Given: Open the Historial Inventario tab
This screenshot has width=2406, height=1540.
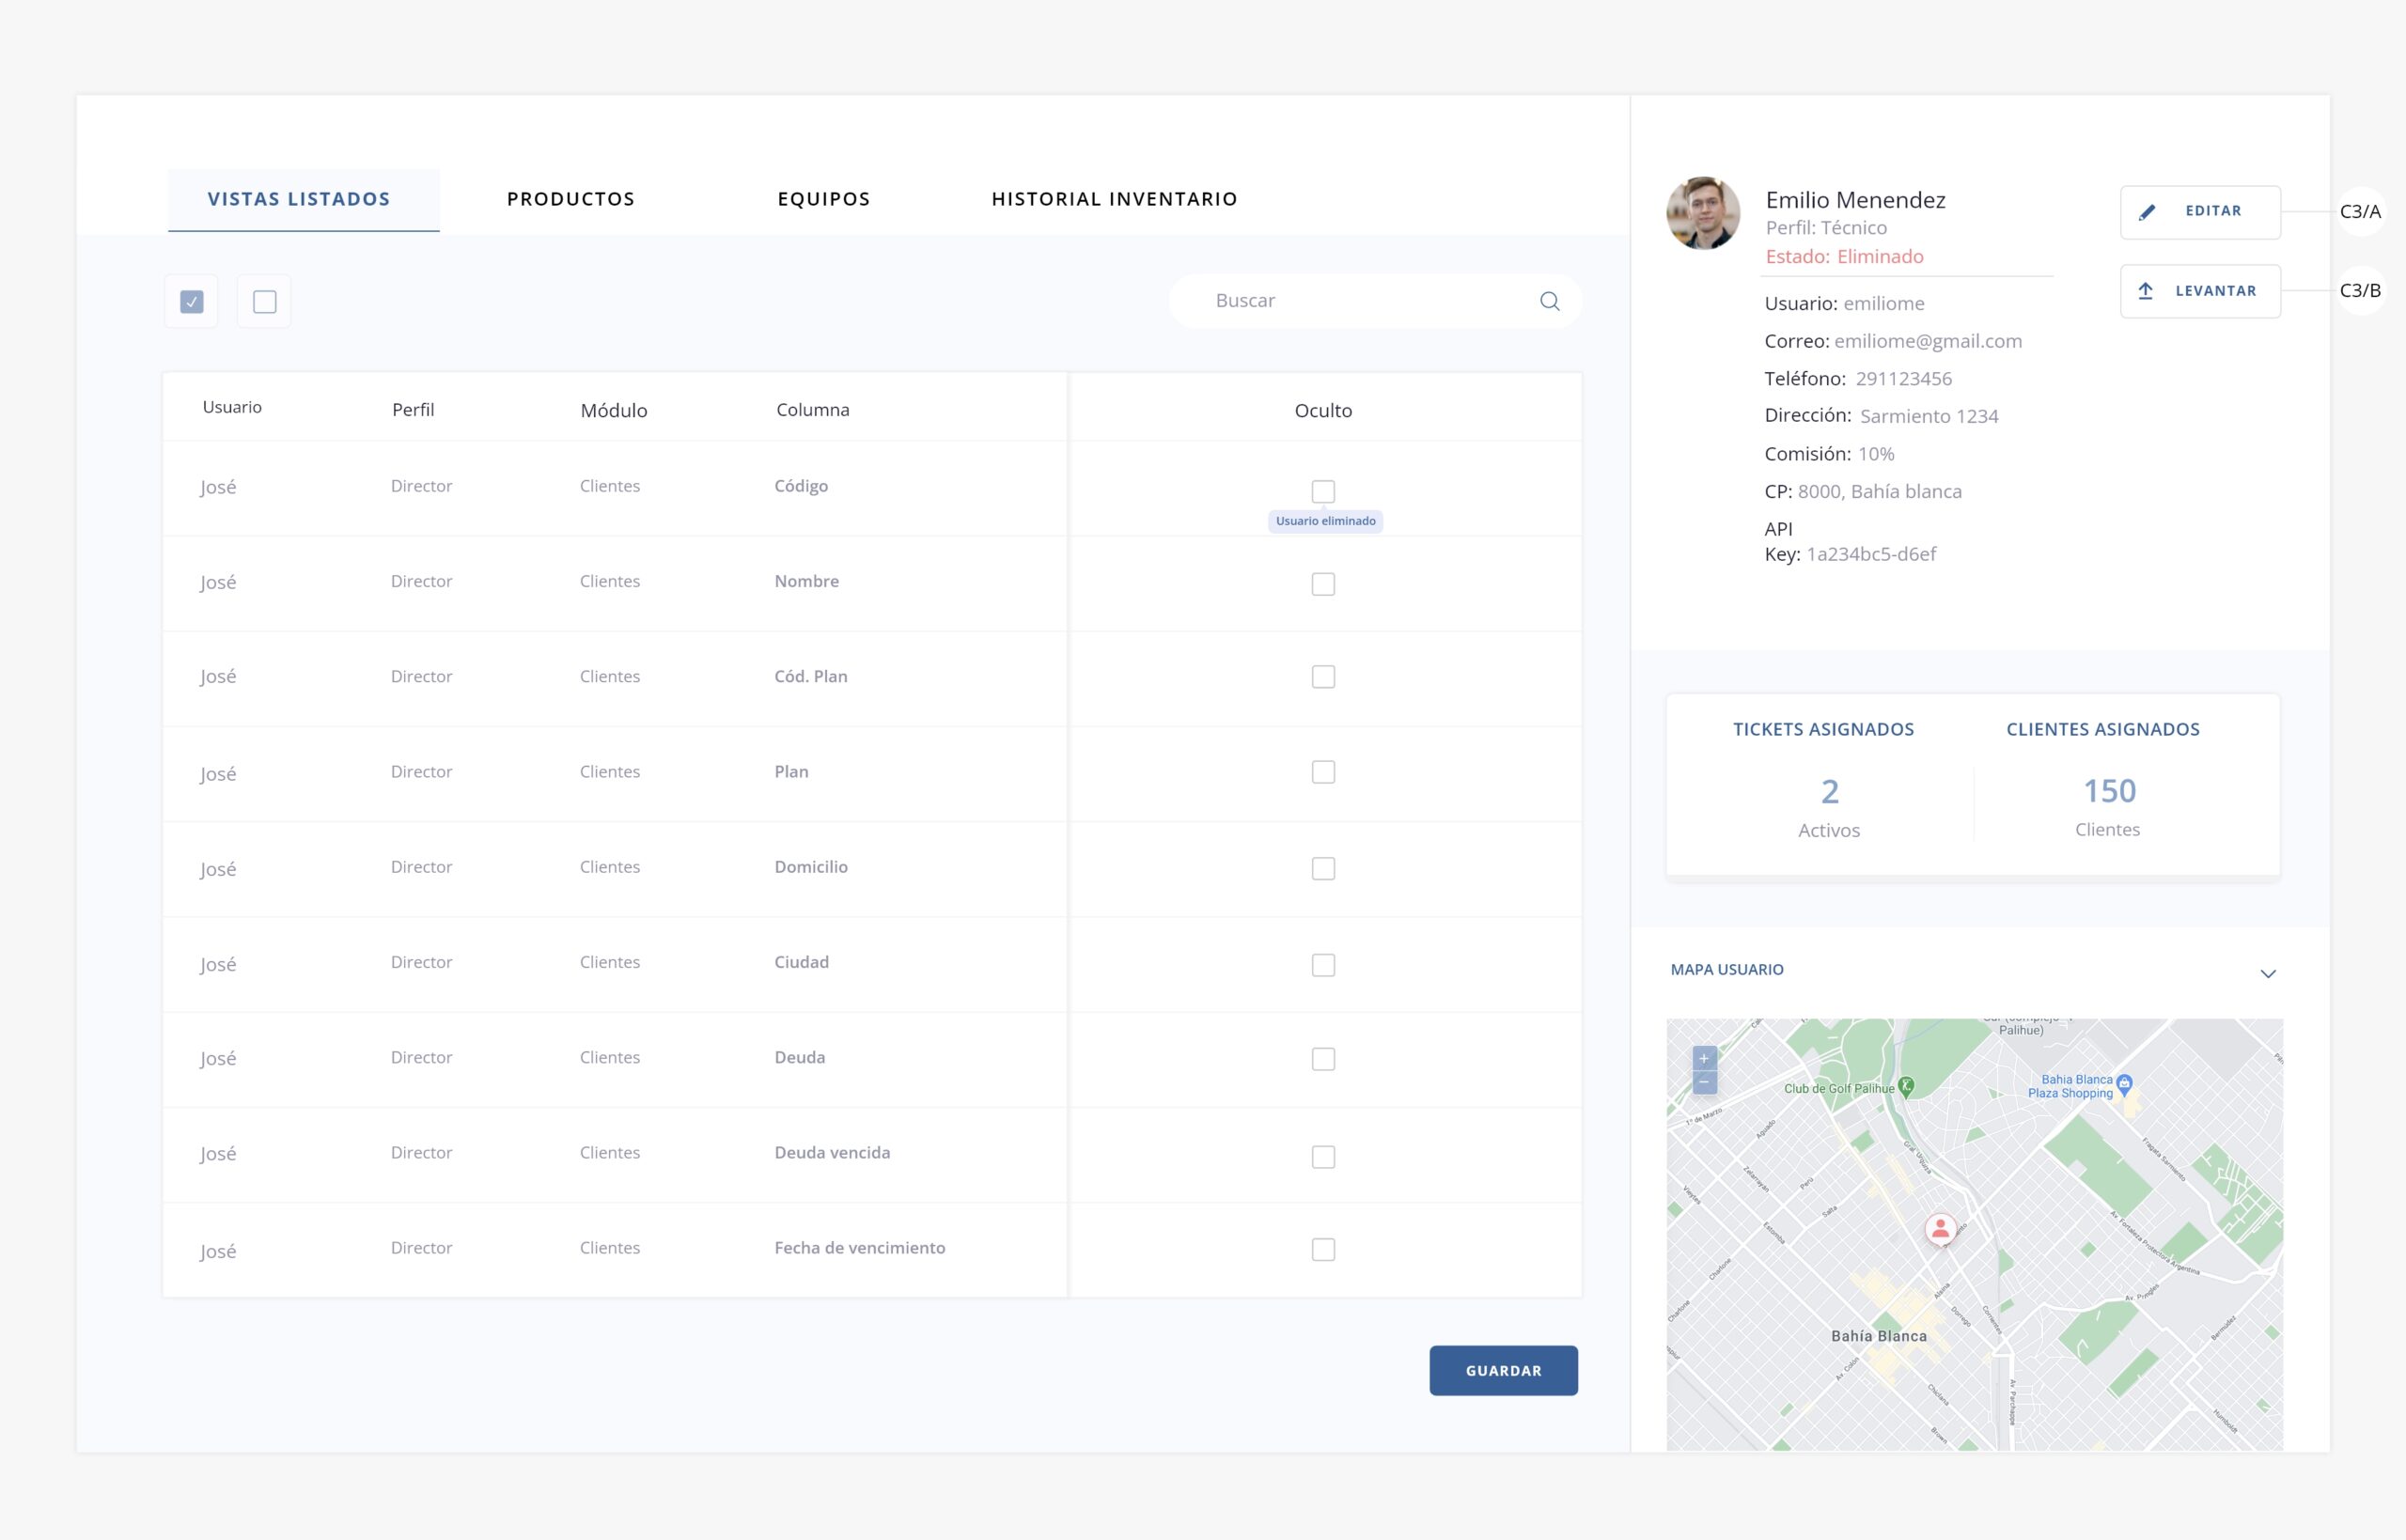Looking at the screenshot, I should (1113, 199).
